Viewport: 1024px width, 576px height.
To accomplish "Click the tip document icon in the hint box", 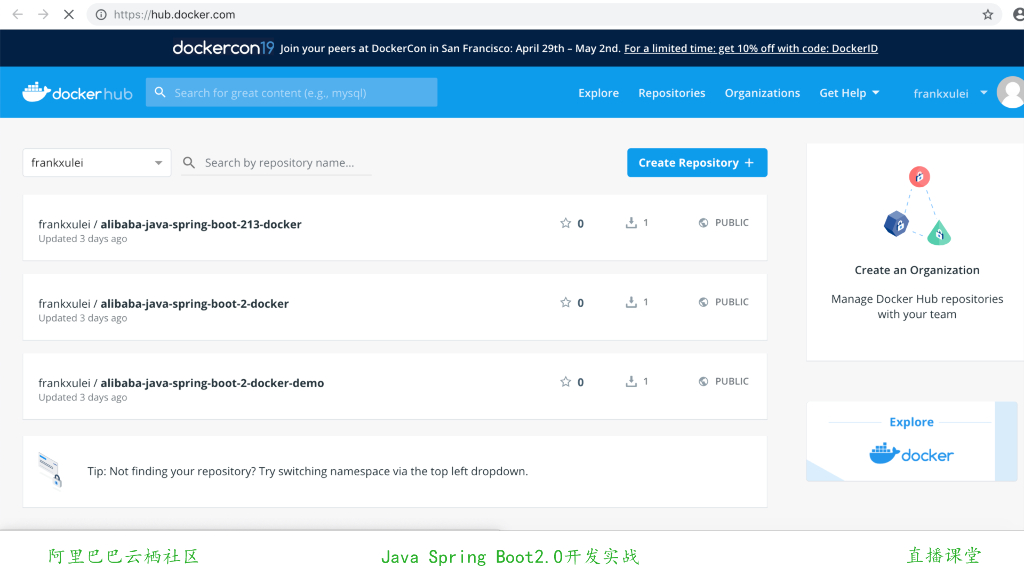I will click(51, 470).
